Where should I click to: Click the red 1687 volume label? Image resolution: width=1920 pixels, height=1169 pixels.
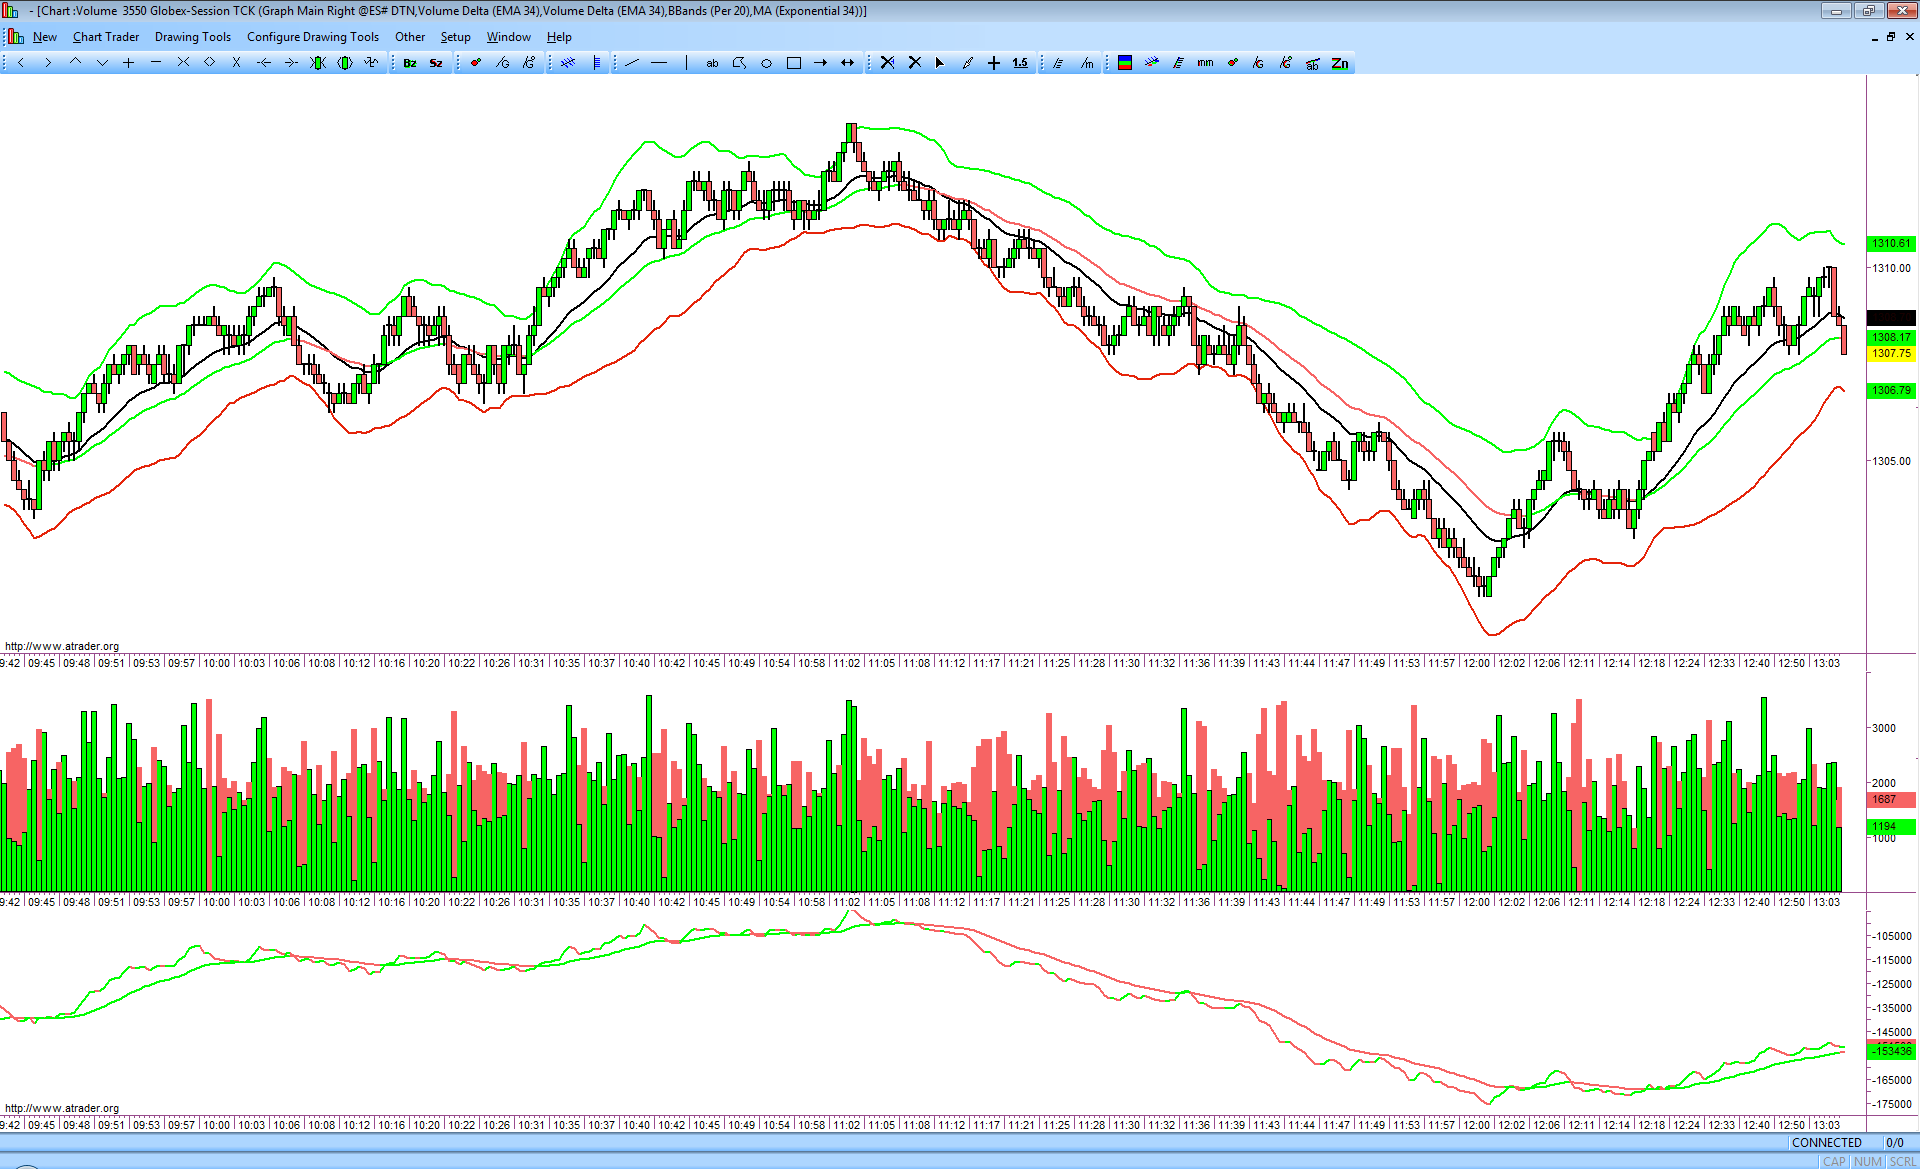[x=1891, y=799]
